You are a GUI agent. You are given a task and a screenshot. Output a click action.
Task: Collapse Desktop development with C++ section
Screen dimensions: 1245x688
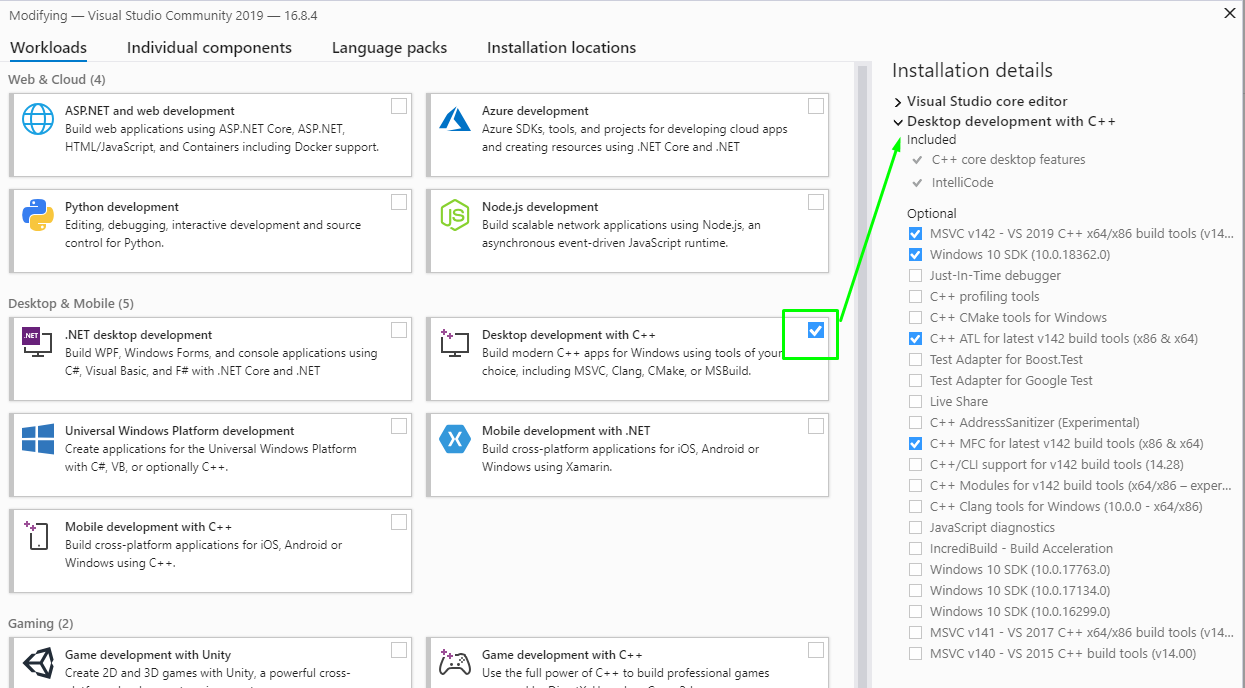tap(898, 122)
